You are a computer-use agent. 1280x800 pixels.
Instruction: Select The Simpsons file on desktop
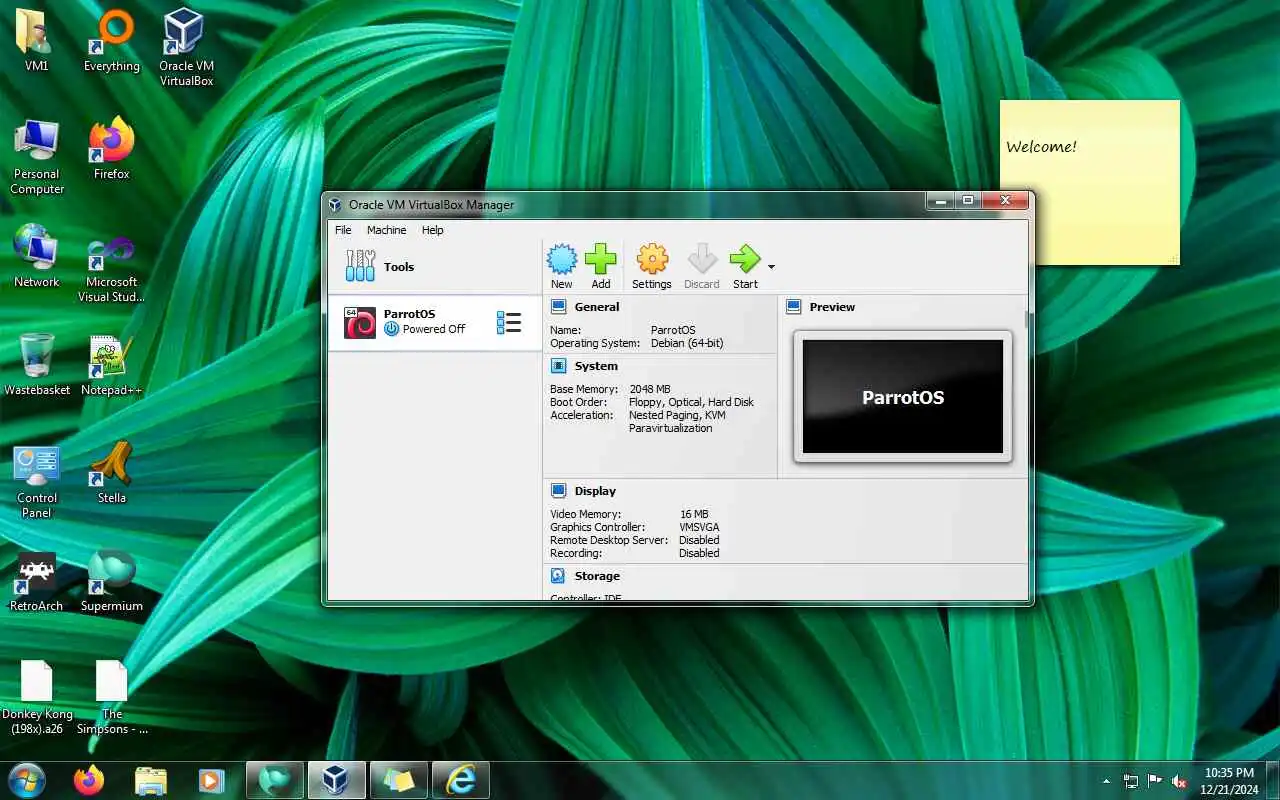coord(112,697)
